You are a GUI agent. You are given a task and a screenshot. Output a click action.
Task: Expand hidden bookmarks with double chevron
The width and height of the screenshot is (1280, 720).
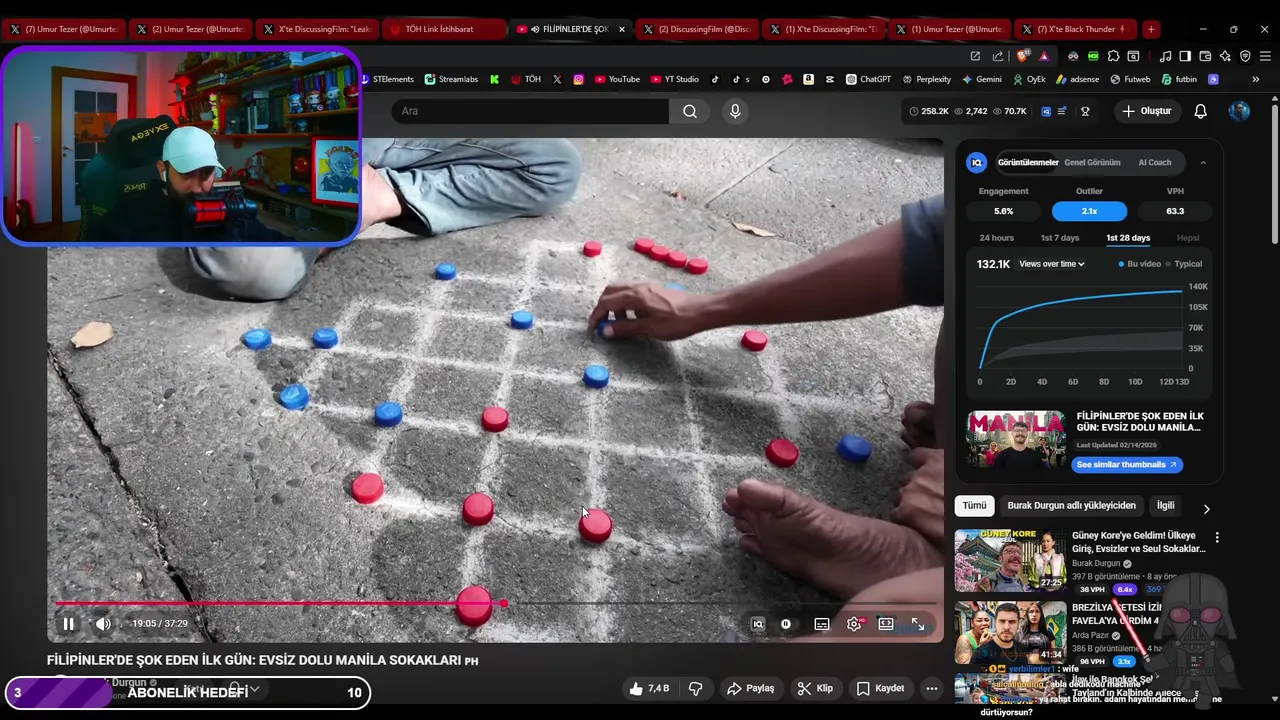[1255, 79]
